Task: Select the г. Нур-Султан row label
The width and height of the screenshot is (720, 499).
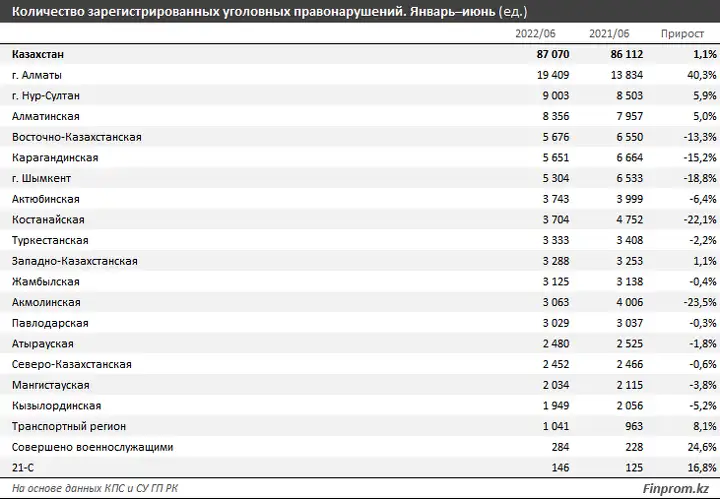Action: click(45, 95)
